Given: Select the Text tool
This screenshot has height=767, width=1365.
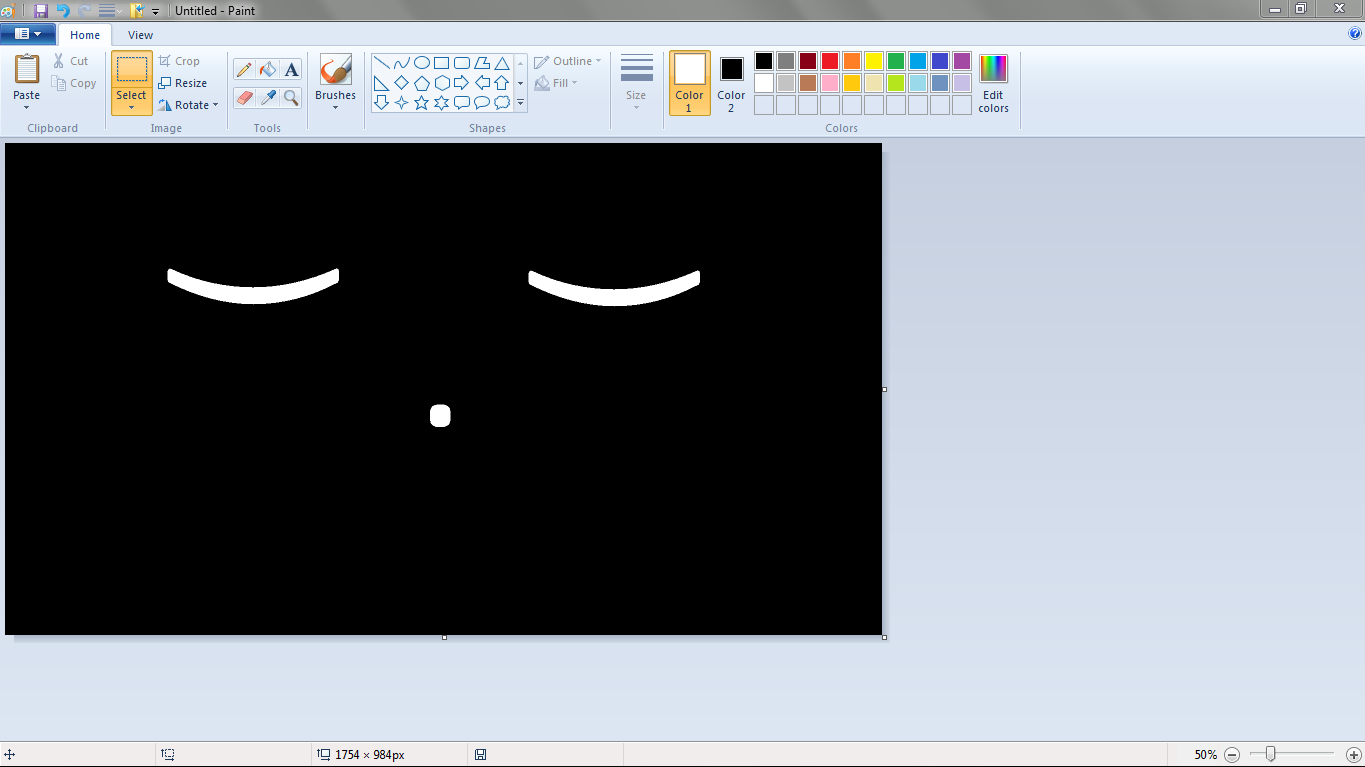Looking at the screenshot, I should click(291, 70).
